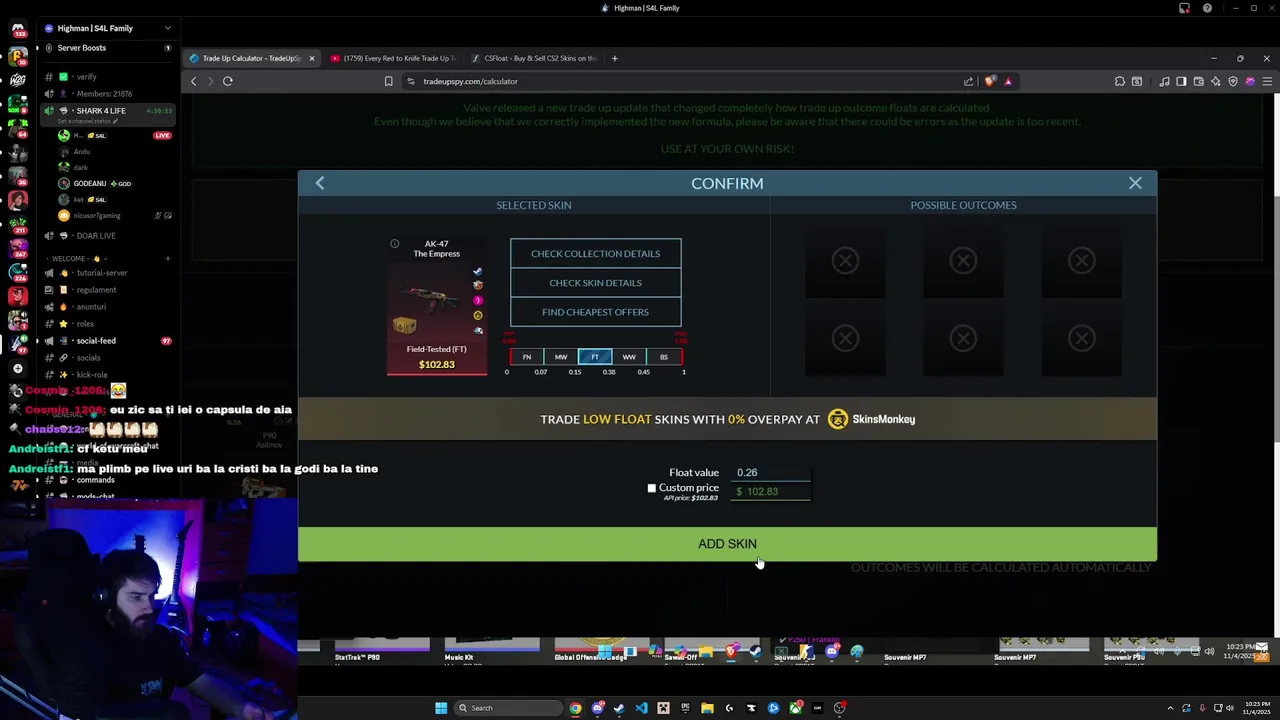The height and width of the screenshot is (720, 1280).
Task: Open the roles channel
Action: coord(108,324)
